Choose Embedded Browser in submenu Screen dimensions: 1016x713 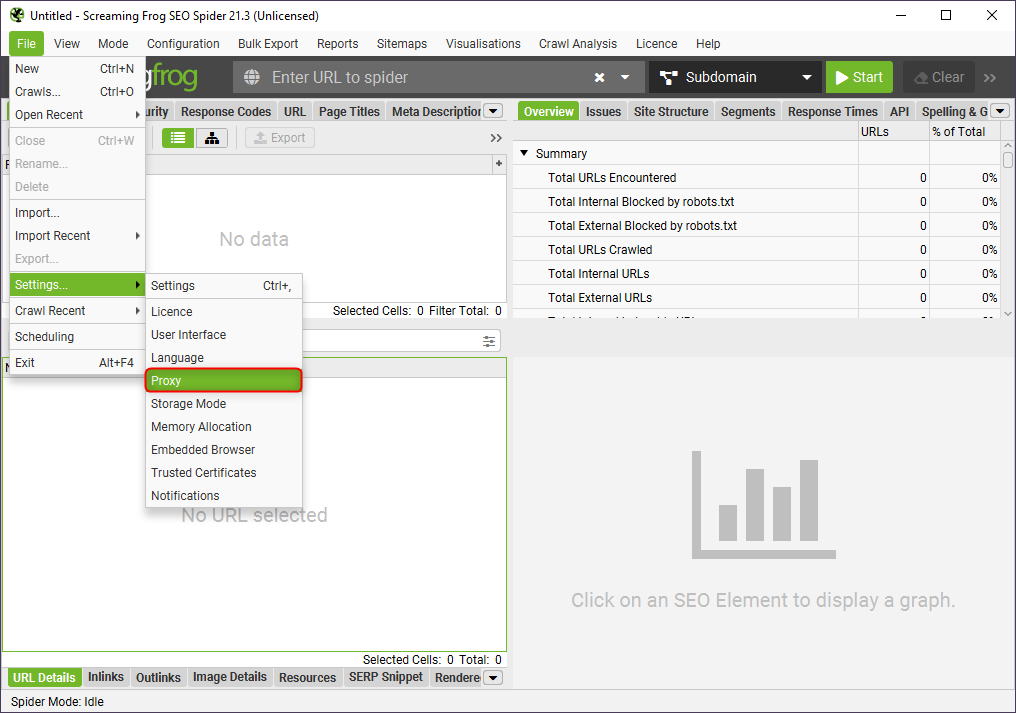point(224,450)
